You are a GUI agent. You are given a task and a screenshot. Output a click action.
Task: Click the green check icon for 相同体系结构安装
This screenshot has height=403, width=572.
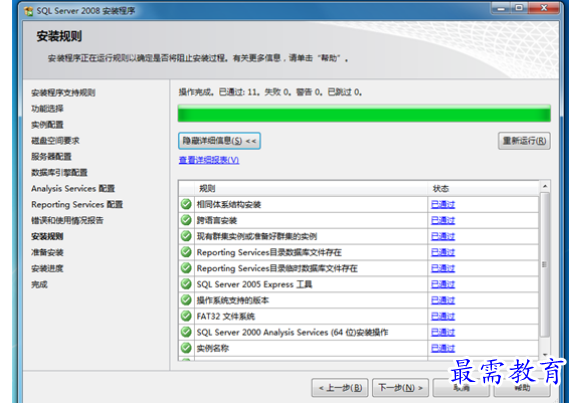[186, 204]
